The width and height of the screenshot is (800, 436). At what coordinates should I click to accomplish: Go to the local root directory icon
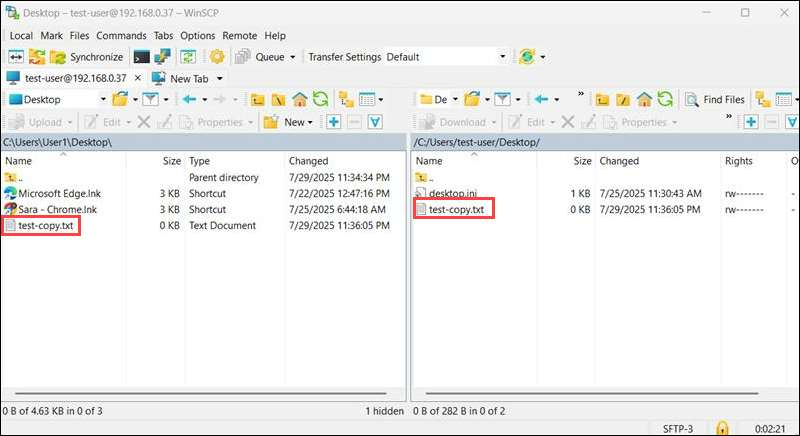(x=278, y=99)
